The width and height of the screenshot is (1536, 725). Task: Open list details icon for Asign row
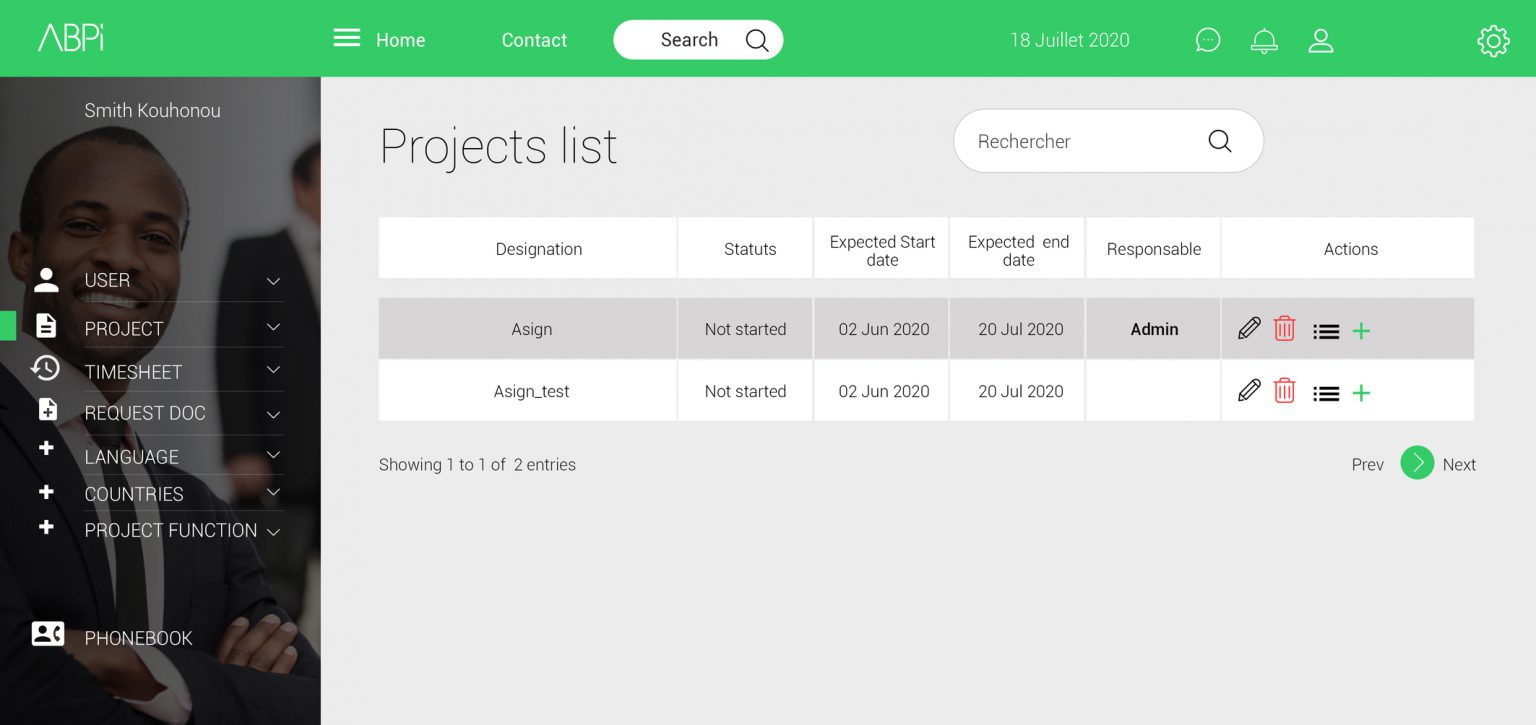(1326, 331)
